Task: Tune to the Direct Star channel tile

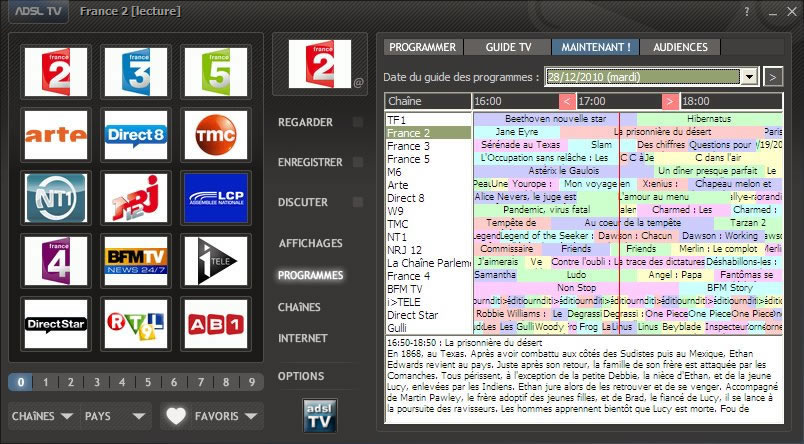Action: (x=56, y=324)
